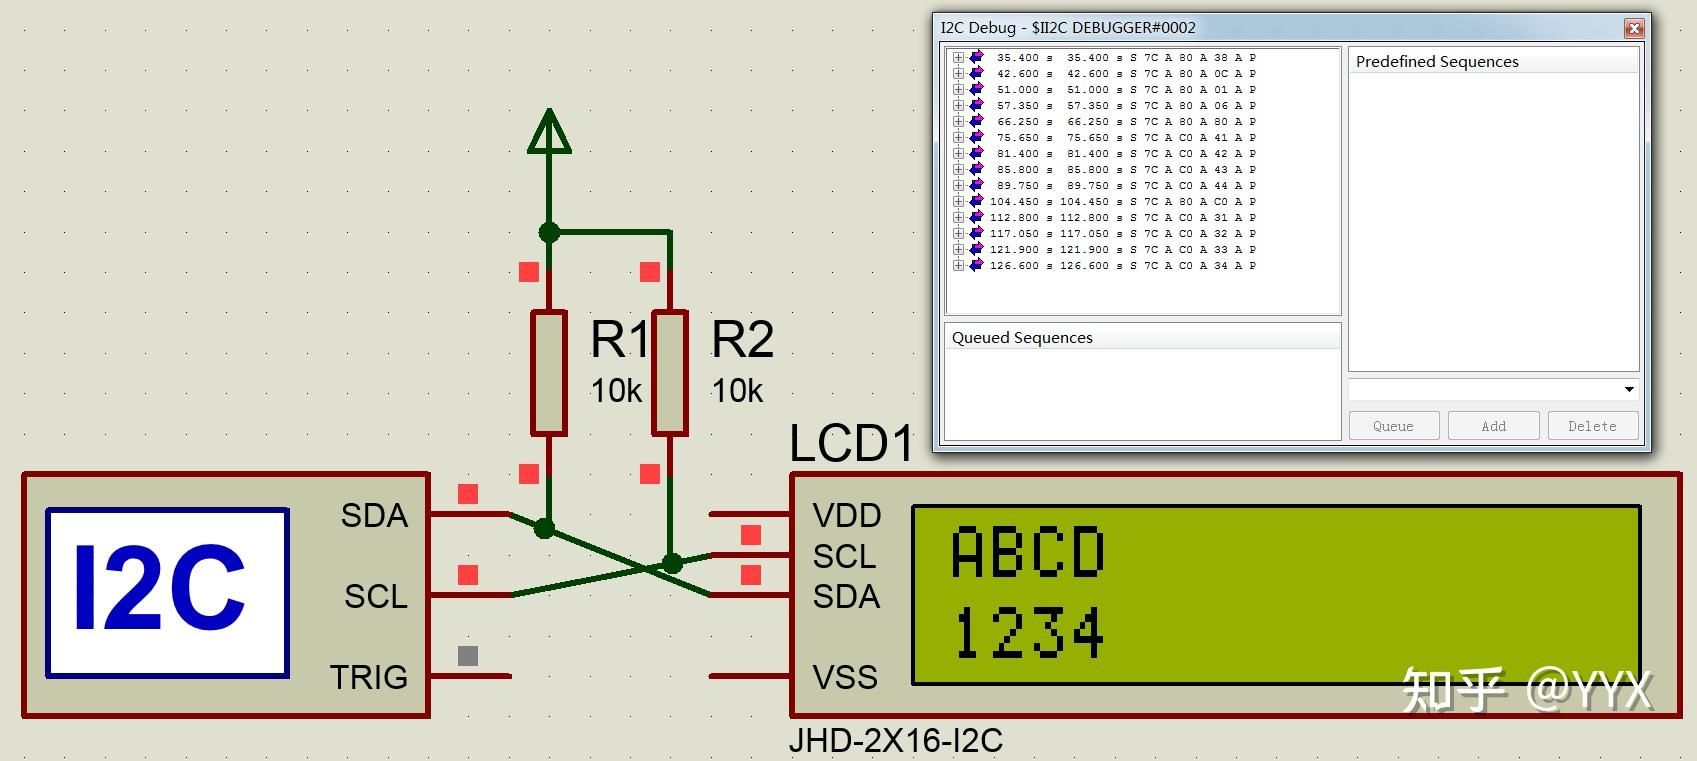Viewport: 1697px width, 761px height.
Task: Select the power terminal arrow symbol
Action: click(549, 131)
